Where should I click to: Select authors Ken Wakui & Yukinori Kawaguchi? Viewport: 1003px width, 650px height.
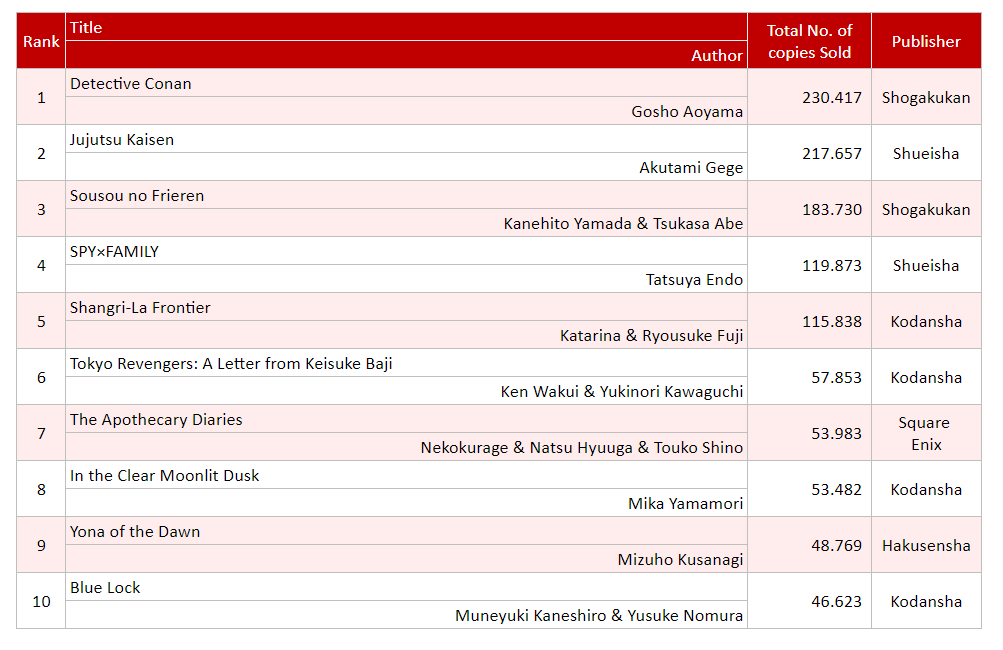click(x=622, y=392)
